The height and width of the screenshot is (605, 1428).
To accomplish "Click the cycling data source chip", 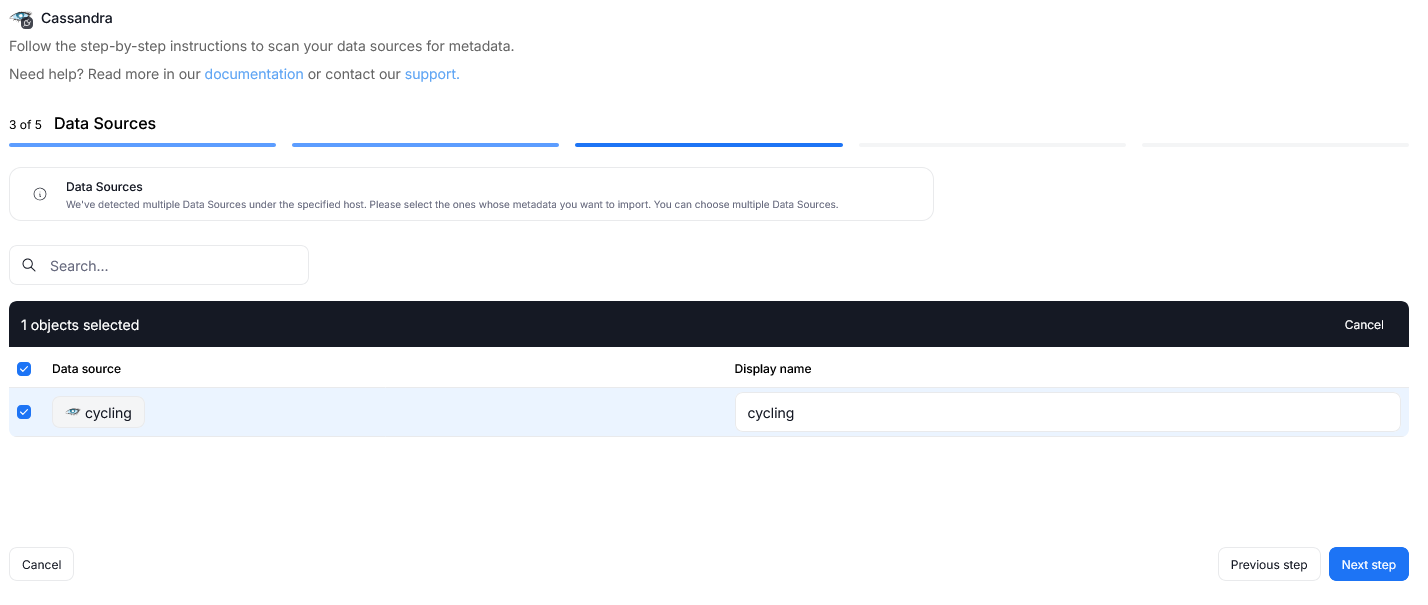I will tap(98, 412).
